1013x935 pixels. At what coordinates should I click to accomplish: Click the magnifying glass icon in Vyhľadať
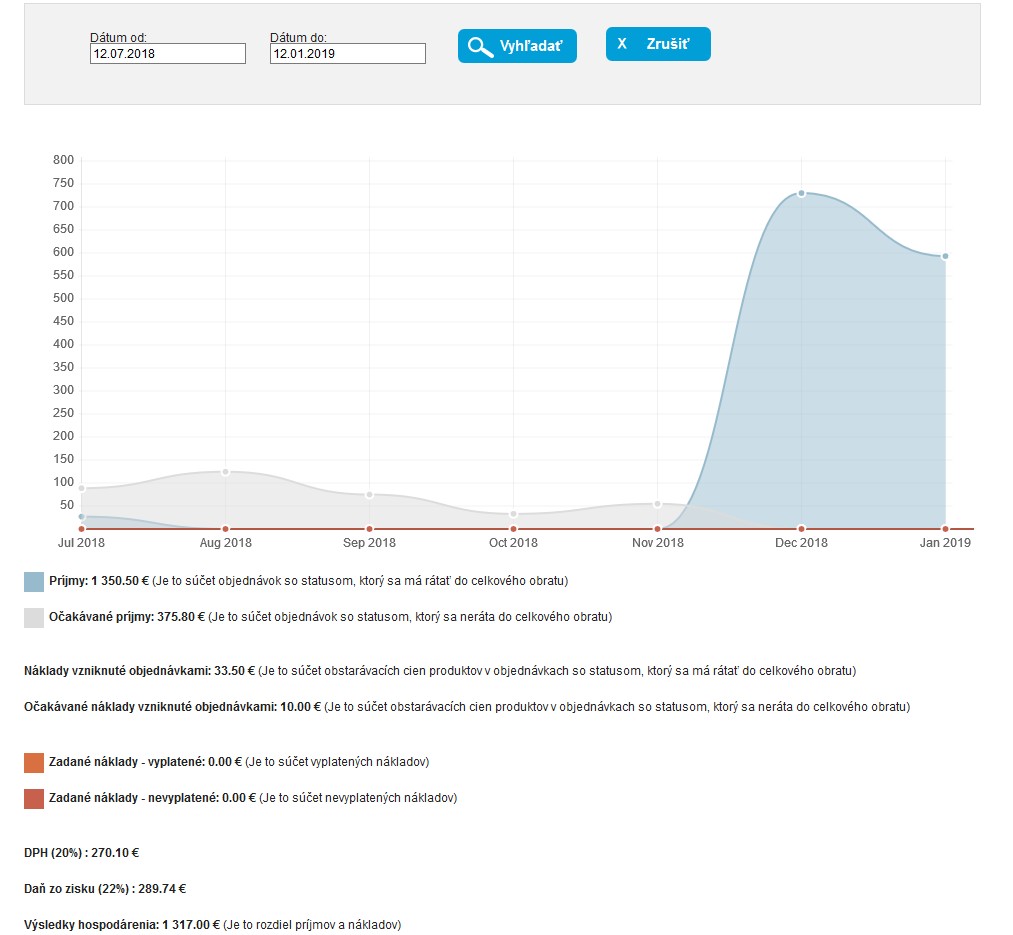[x=480, y=47]
